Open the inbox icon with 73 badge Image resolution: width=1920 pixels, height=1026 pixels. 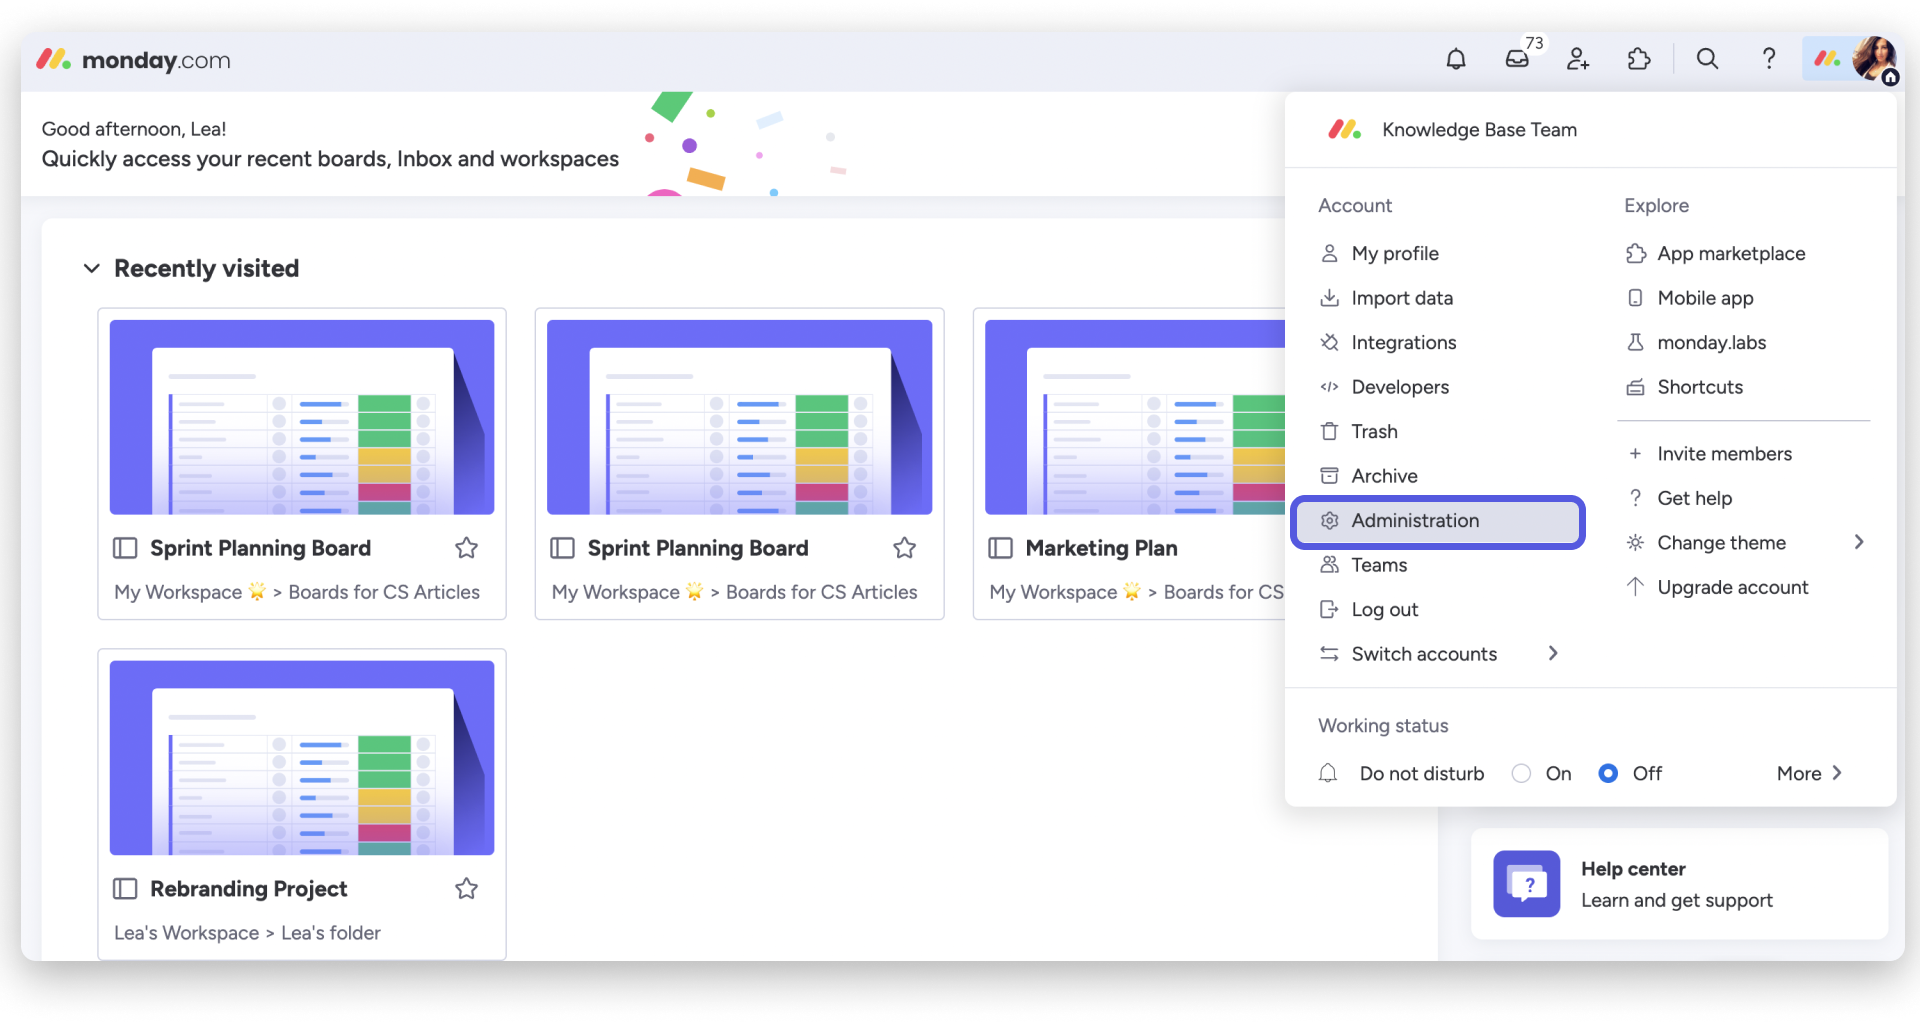point(1517,59)
